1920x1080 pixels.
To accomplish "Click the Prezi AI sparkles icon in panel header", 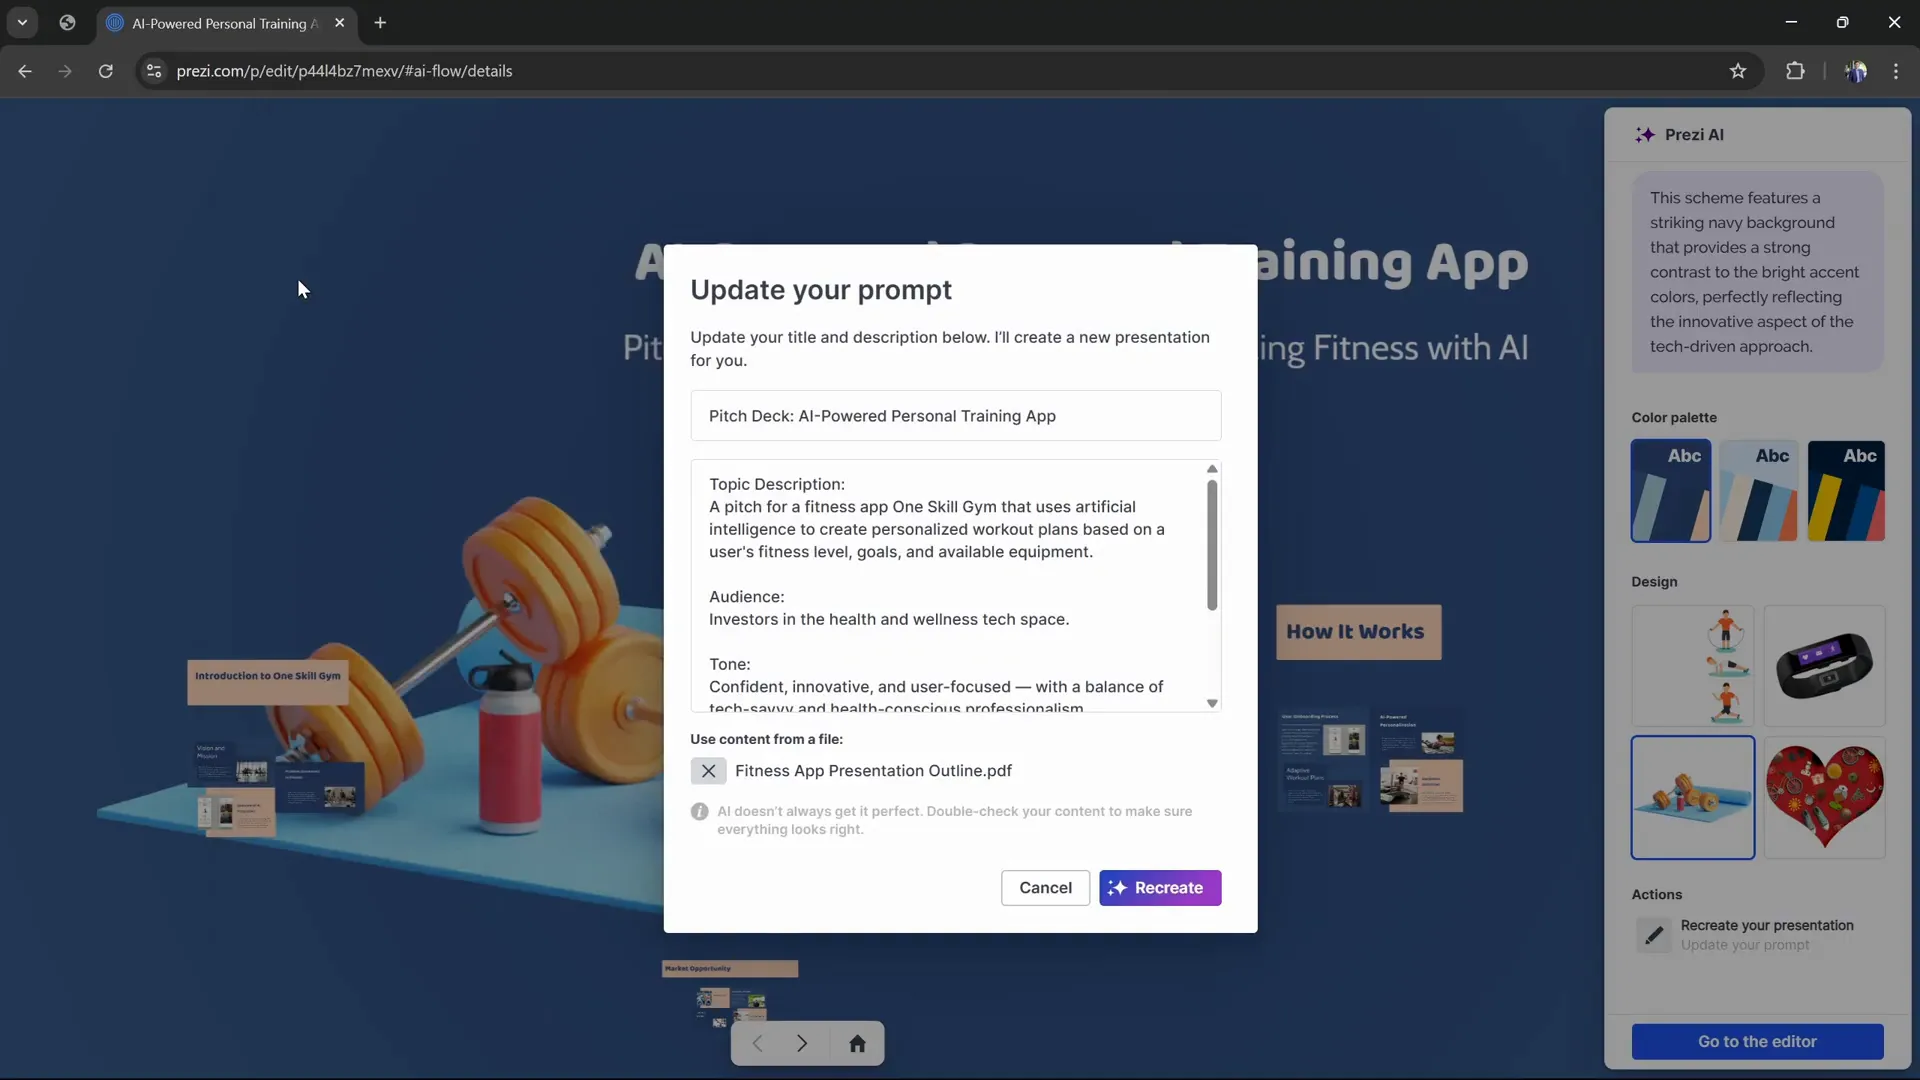I will 1645,134.
